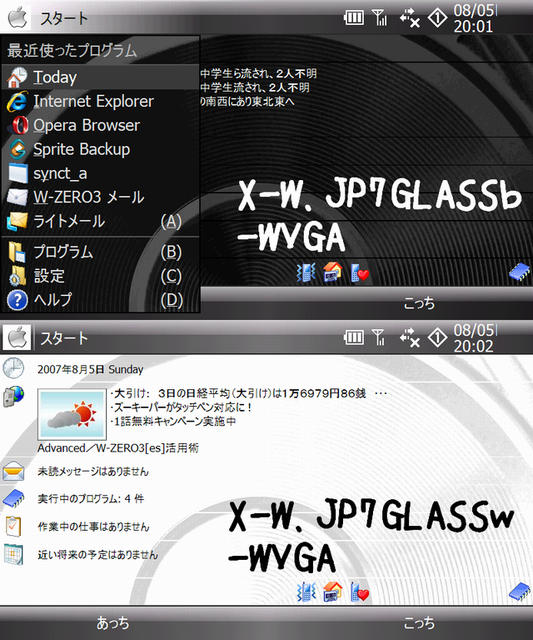Open 未読メッセージはありません mail item
The width and height of the screenshot is (533, 640).
(x=93, y=472)
